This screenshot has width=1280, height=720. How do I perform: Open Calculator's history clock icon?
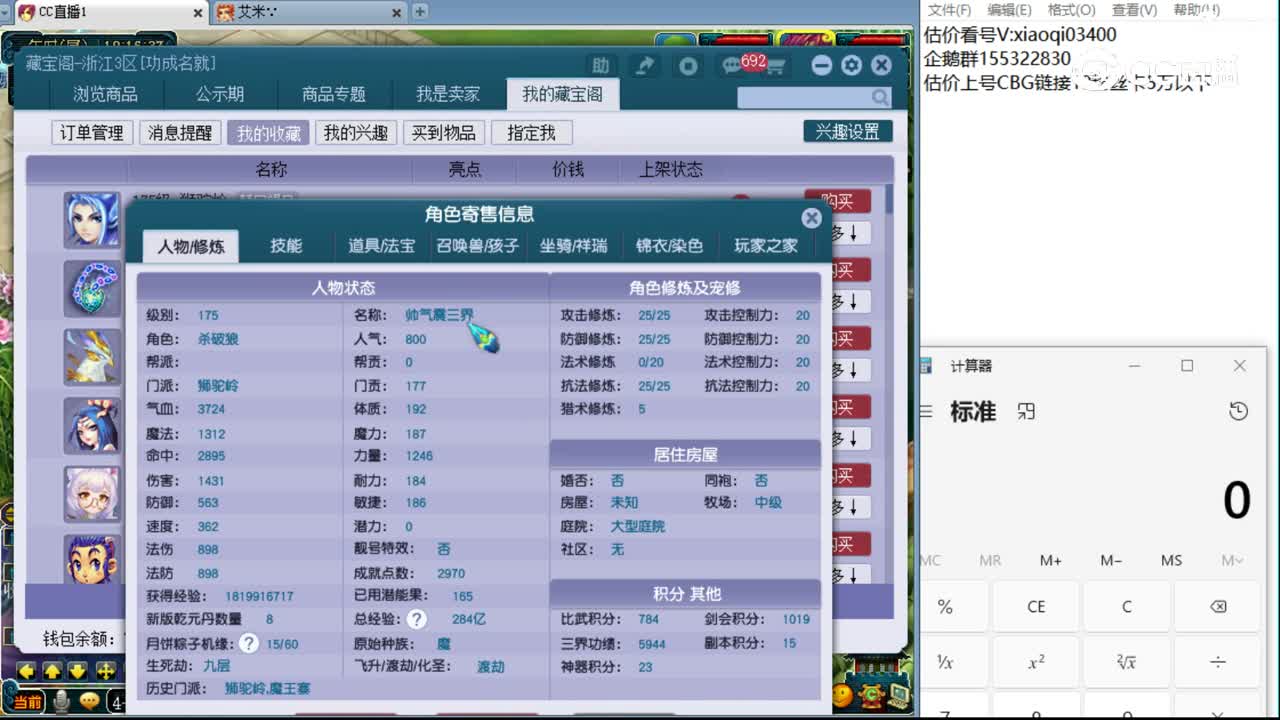1238,410
